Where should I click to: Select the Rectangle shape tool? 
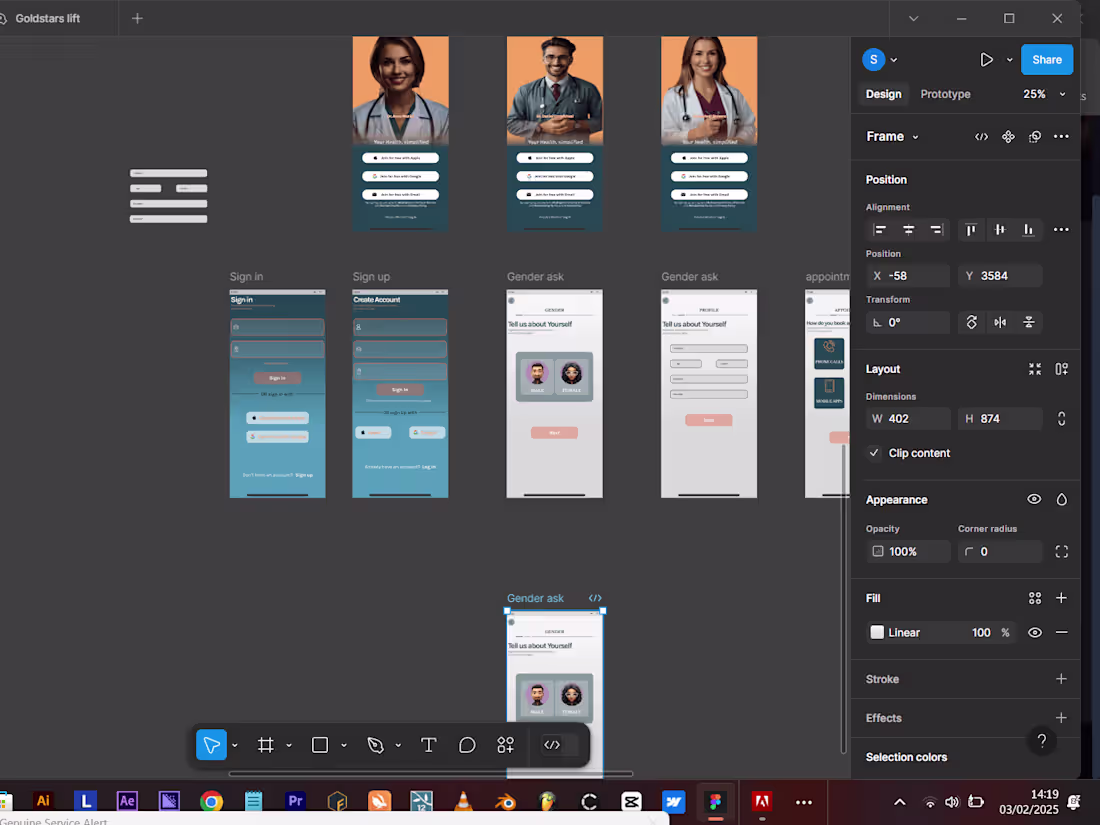pyautogui.click(x=320, y=745)
